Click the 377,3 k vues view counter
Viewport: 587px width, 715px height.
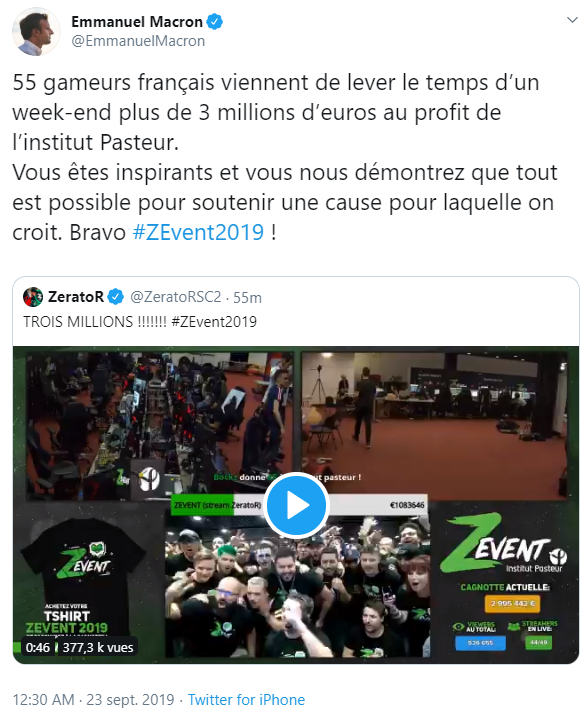(x=98, y=648)
